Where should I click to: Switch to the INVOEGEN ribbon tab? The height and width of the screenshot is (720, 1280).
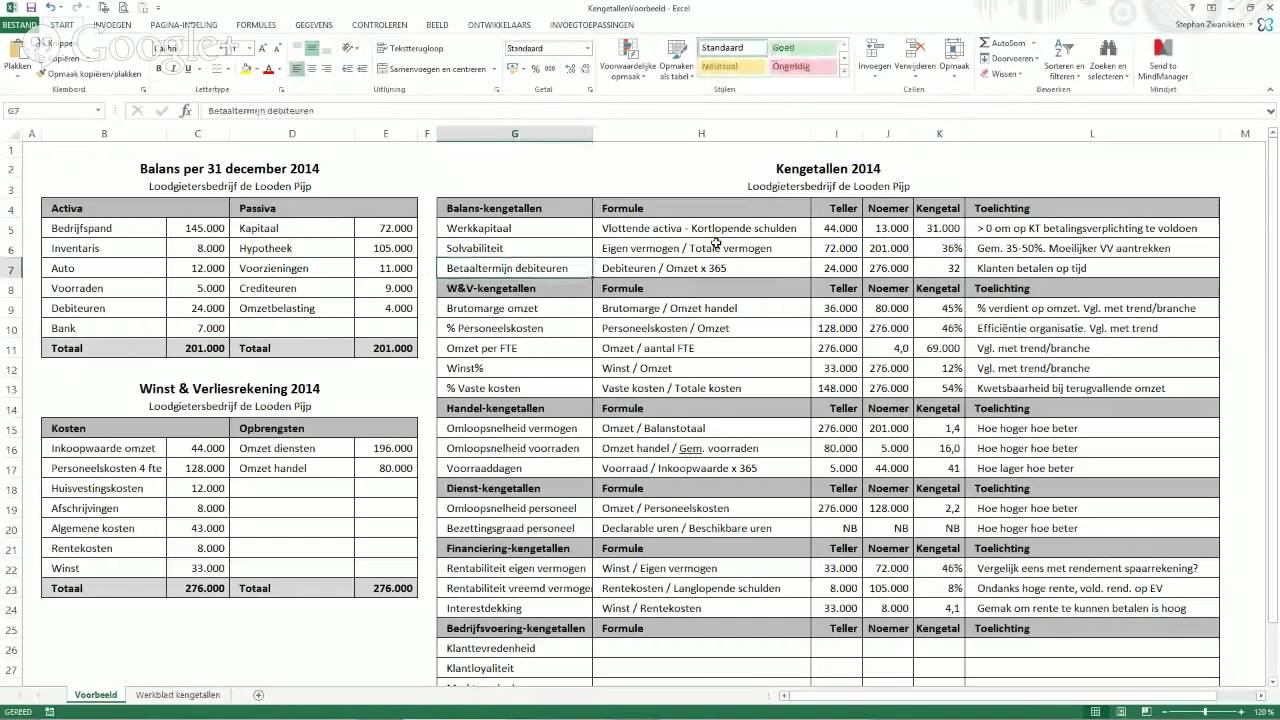112,24
